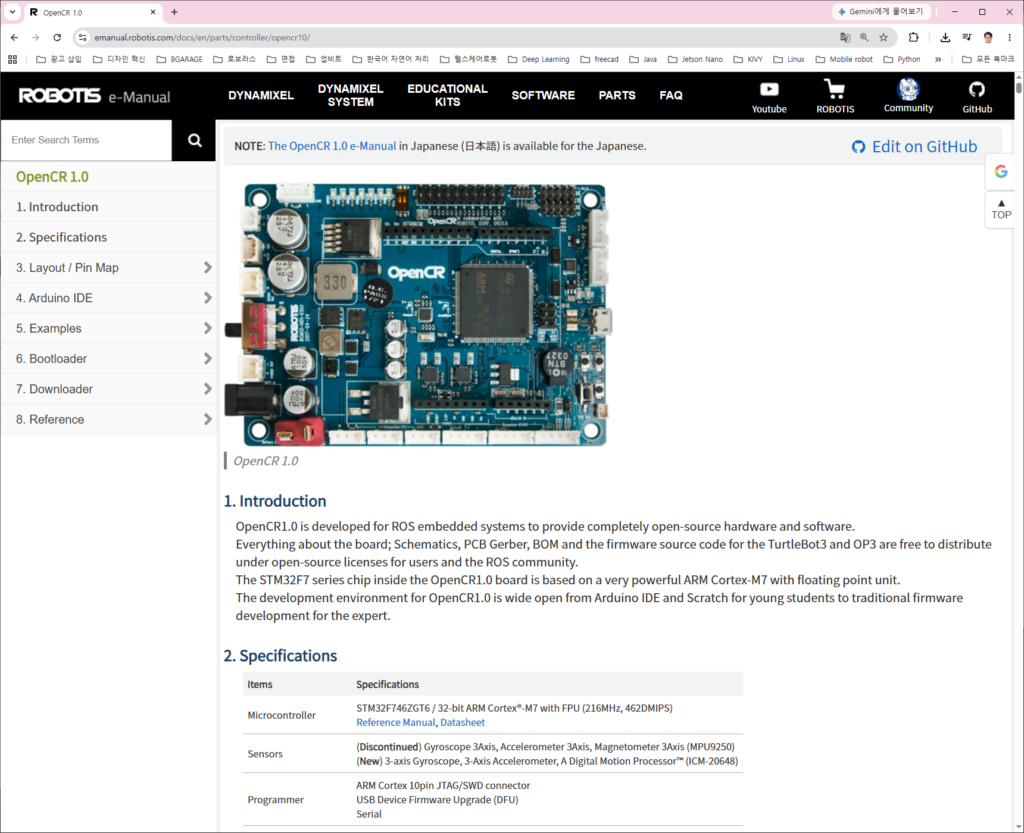
Task: Open Chrome three-dot menu
Action: point(1010,37)
